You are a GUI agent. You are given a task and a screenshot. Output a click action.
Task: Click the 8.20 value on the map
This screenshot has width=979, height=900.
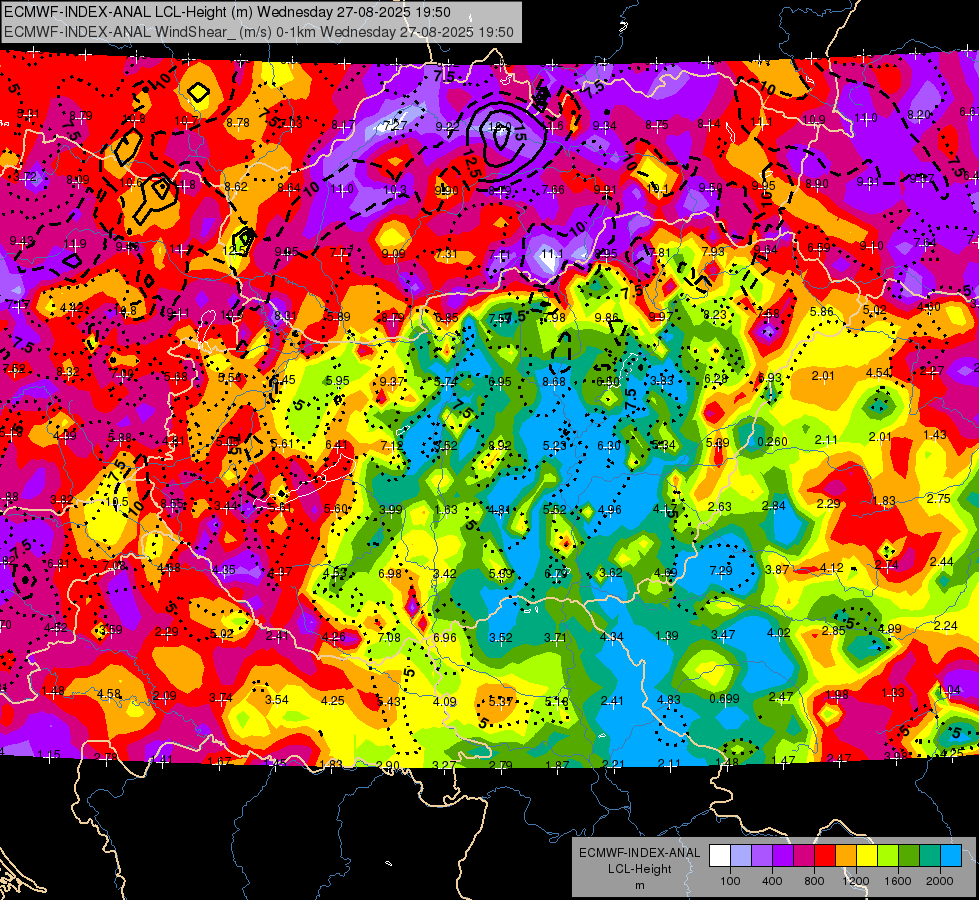(x=919, y=114)
